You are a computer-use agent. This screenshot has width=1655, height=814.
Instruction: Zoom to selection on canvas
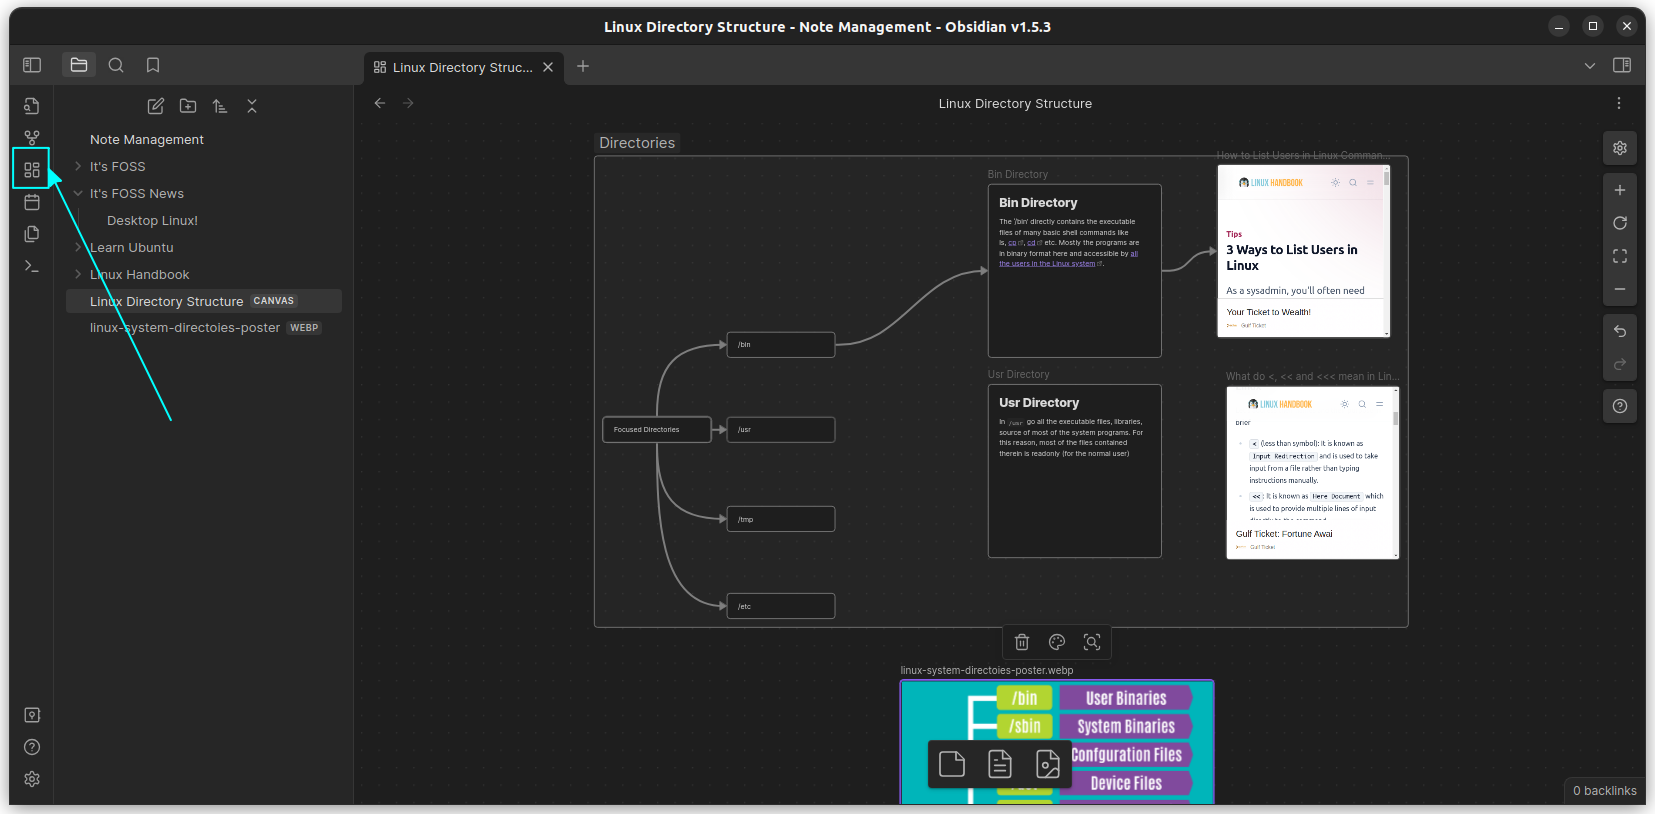[x=1092, y=642]
